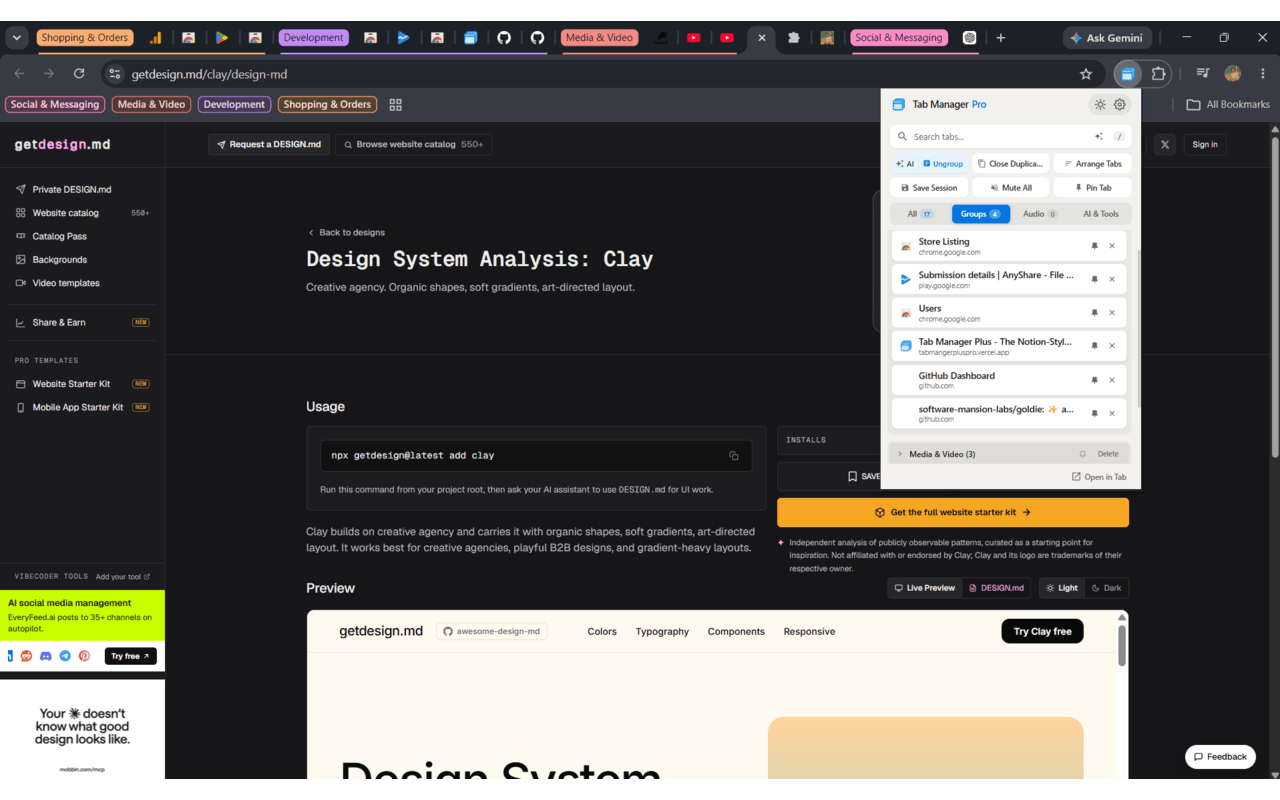1280x800 pixels.
Task: Switch preview to Dark mode
Action: [1106, 588]
